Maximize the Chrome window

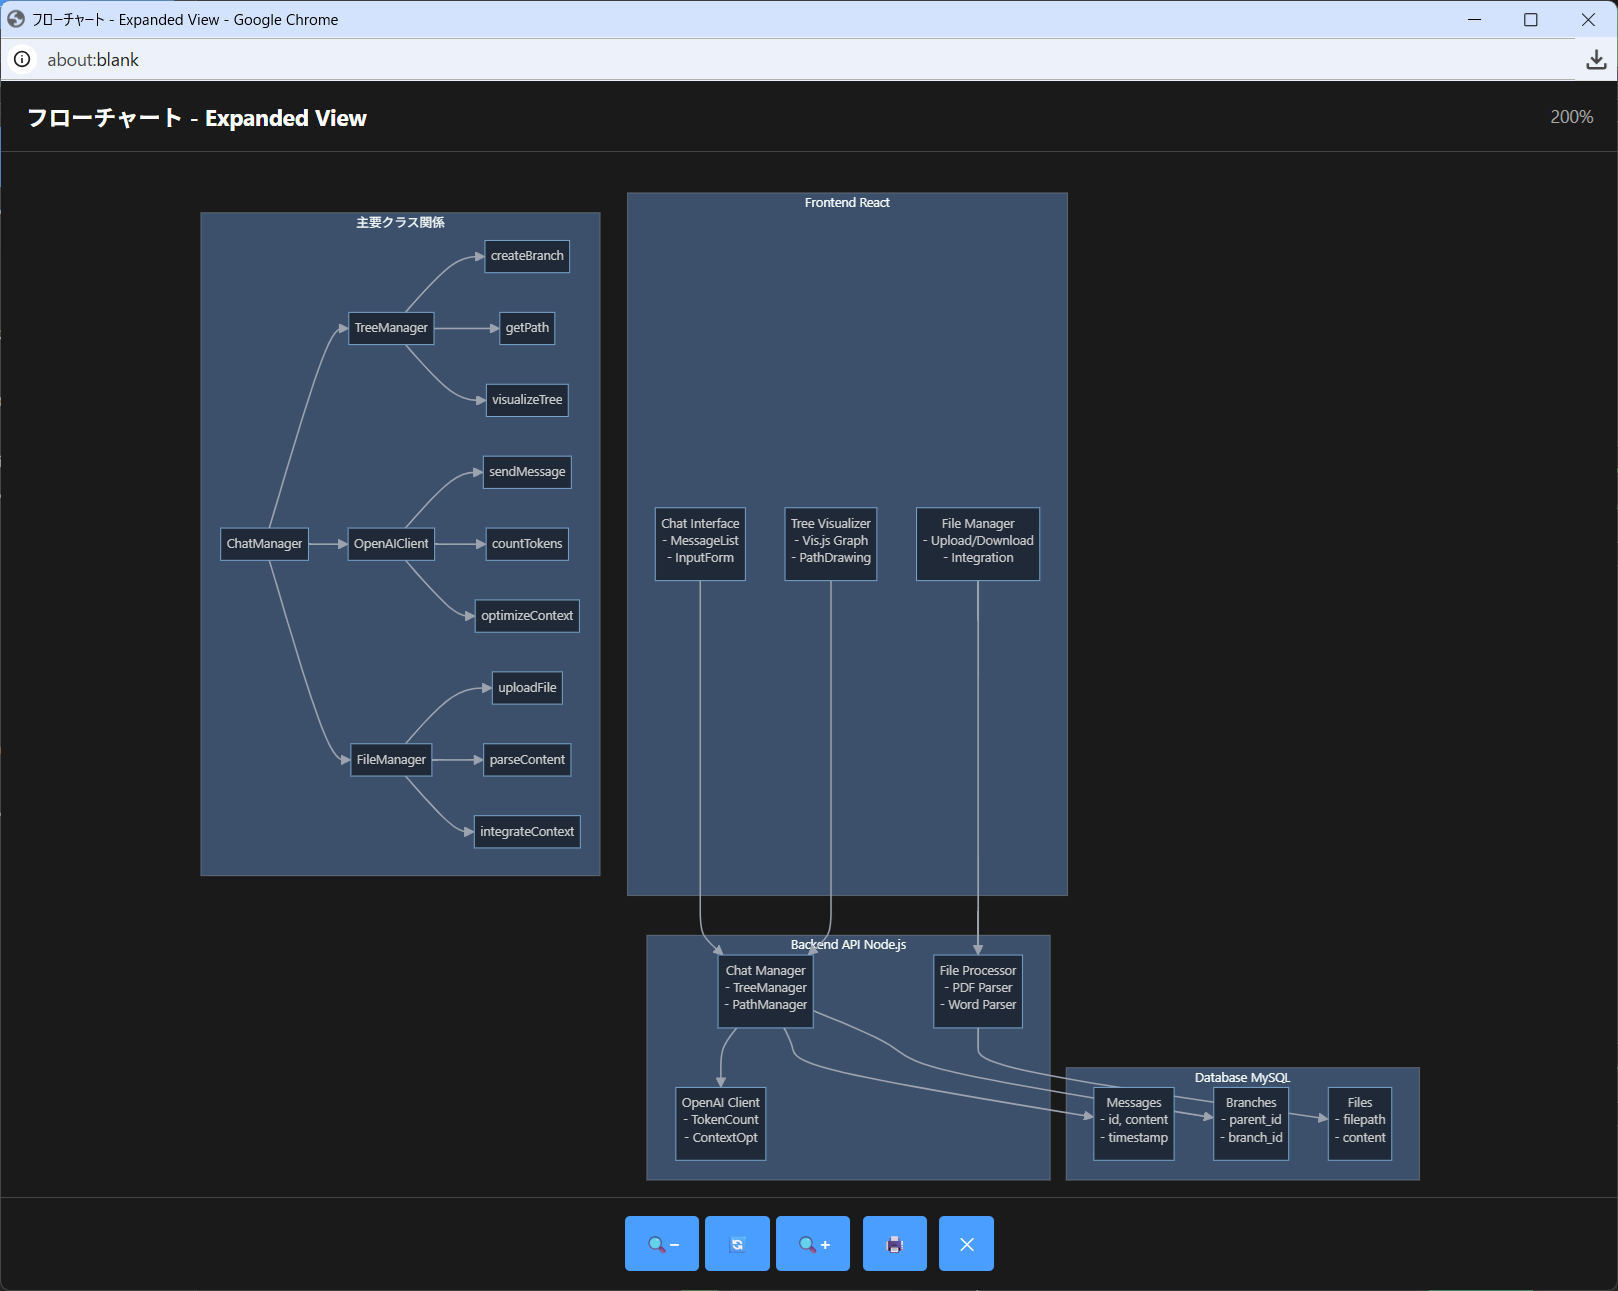pos(1530,20)
